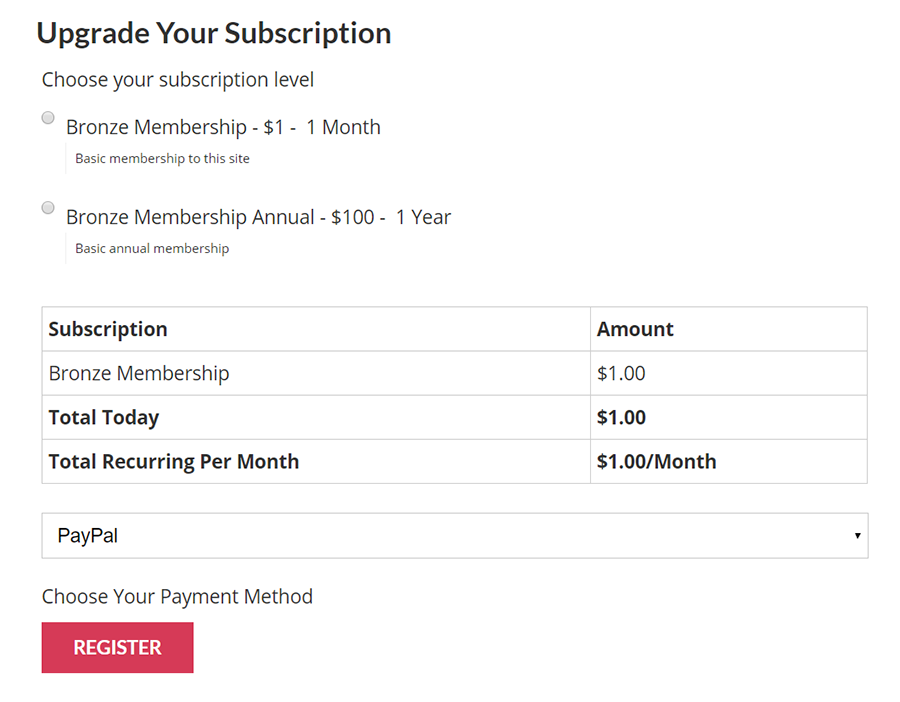
Task: Select the Bronze Membership monthly radio button
Action: point(48,118)
